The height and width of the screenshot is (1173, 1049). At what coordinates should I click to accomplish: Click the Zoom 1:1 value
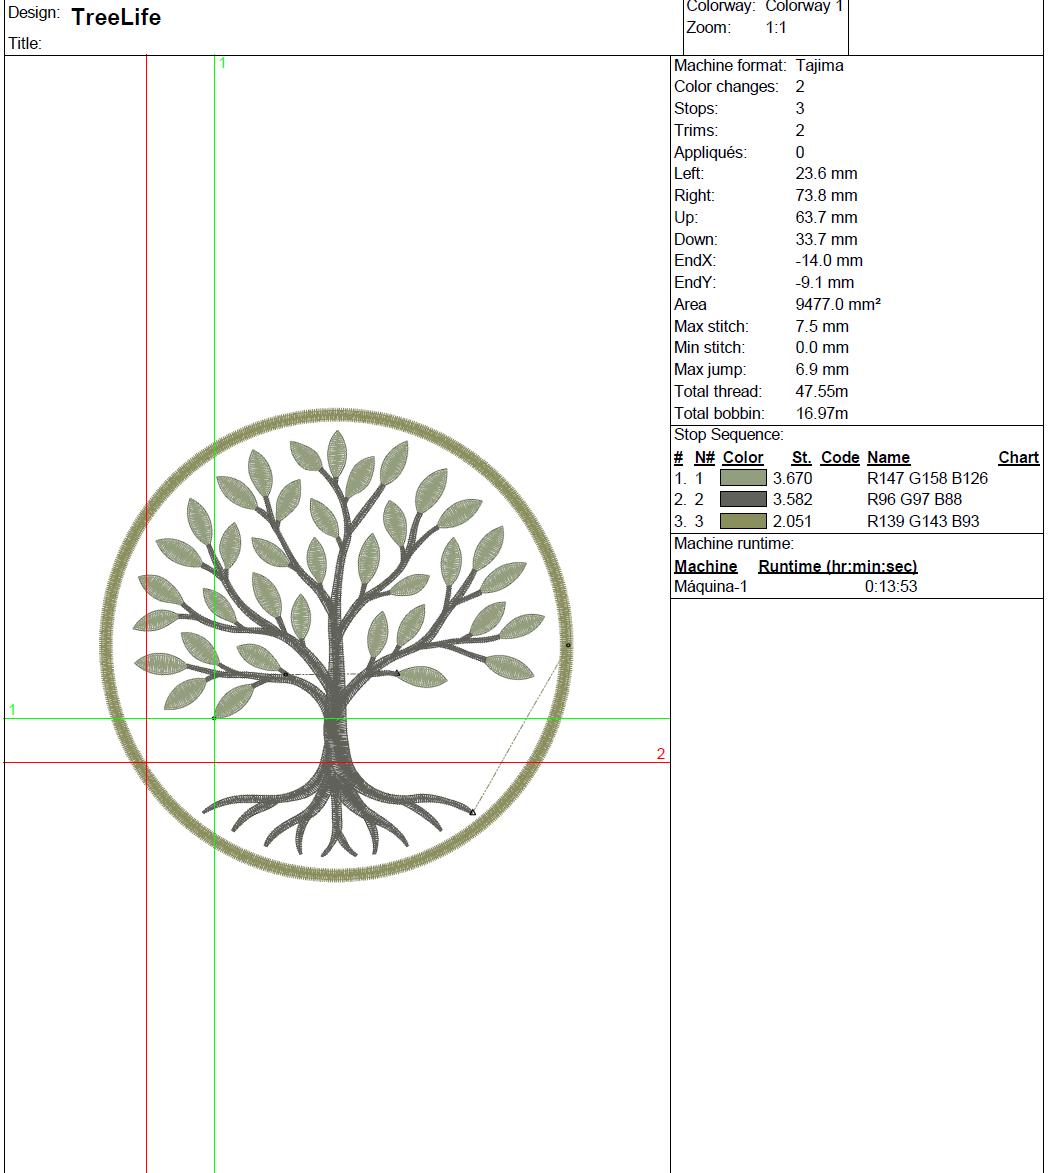776,28
